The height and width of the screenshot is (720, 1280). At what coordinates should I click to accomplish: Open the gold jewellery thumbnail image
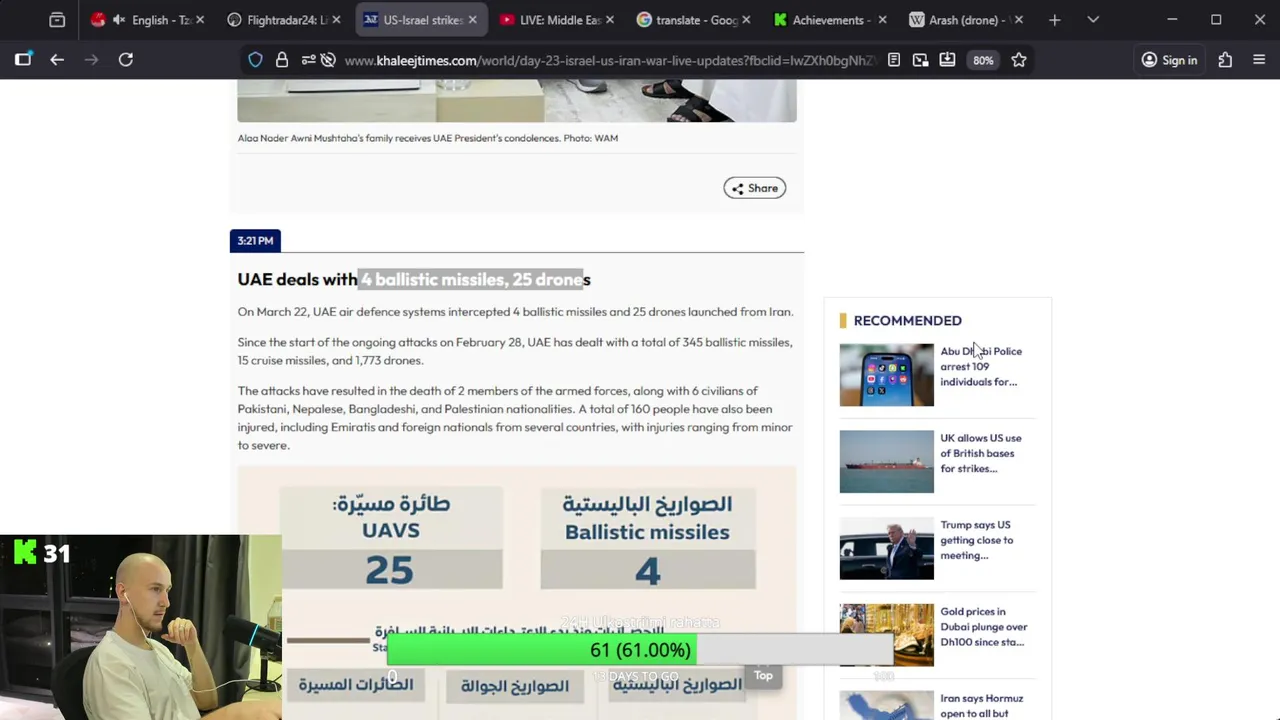pyautogui.click(x=887, y=635)
